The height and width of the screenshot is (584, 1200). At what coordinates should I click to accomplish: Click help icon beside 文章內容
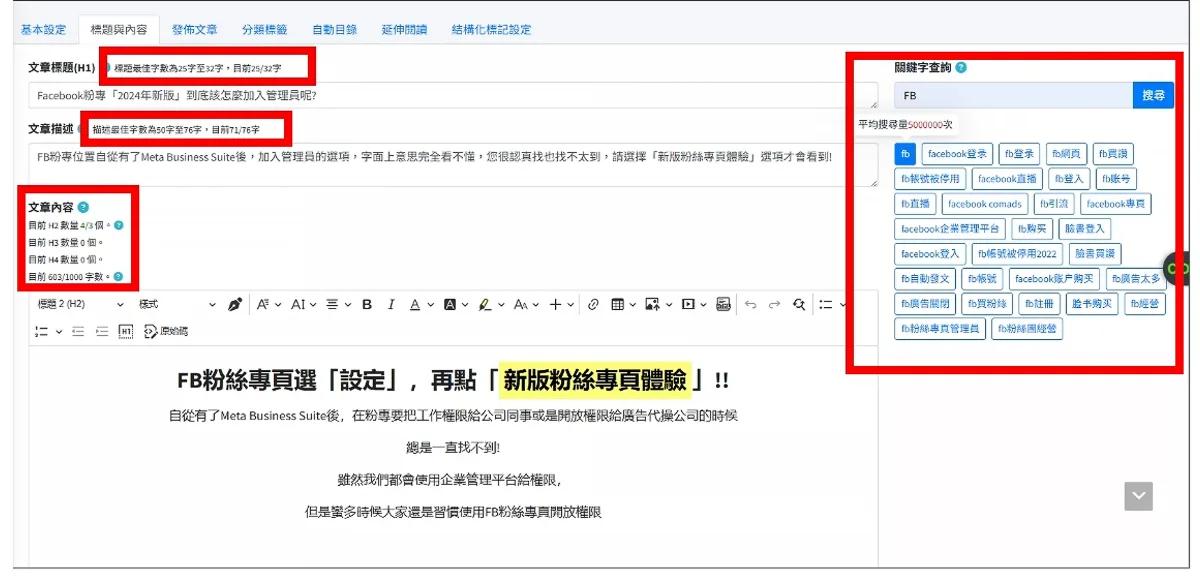tap(83, 207)
